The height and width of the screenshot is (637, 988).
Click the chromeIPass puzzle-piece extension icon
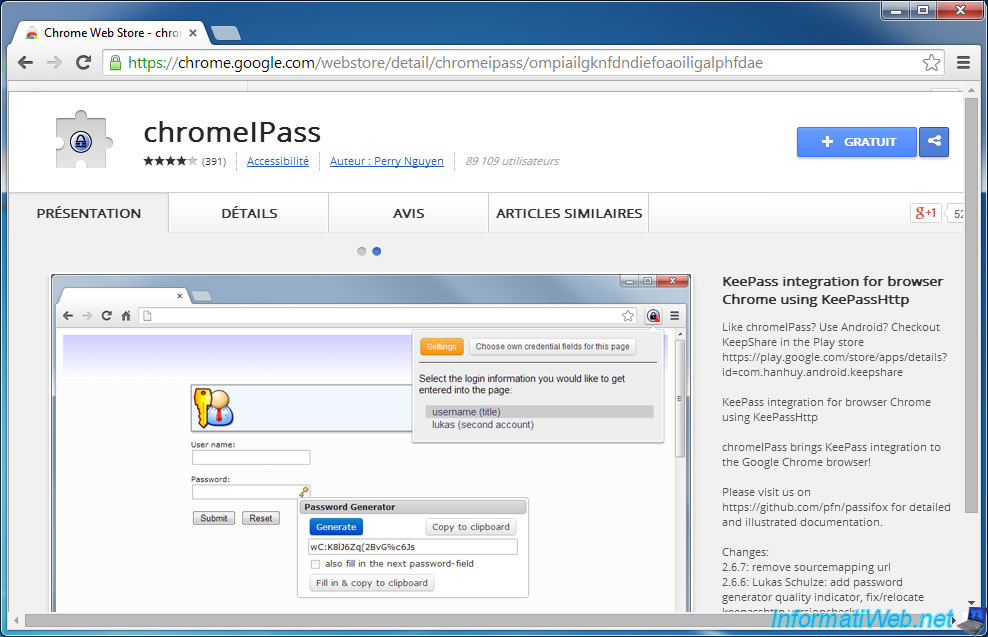click(82, 139)
